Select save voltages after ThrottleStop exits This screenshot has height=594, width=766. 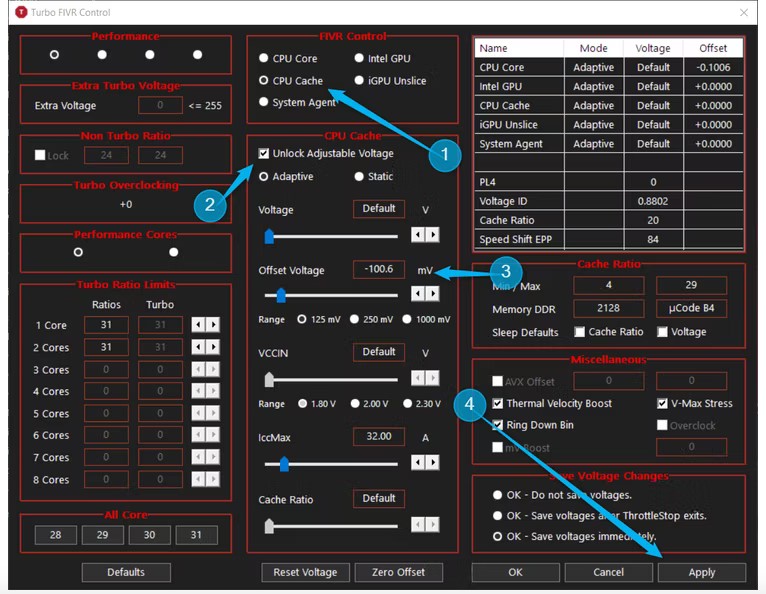click(x=497, y=515)
